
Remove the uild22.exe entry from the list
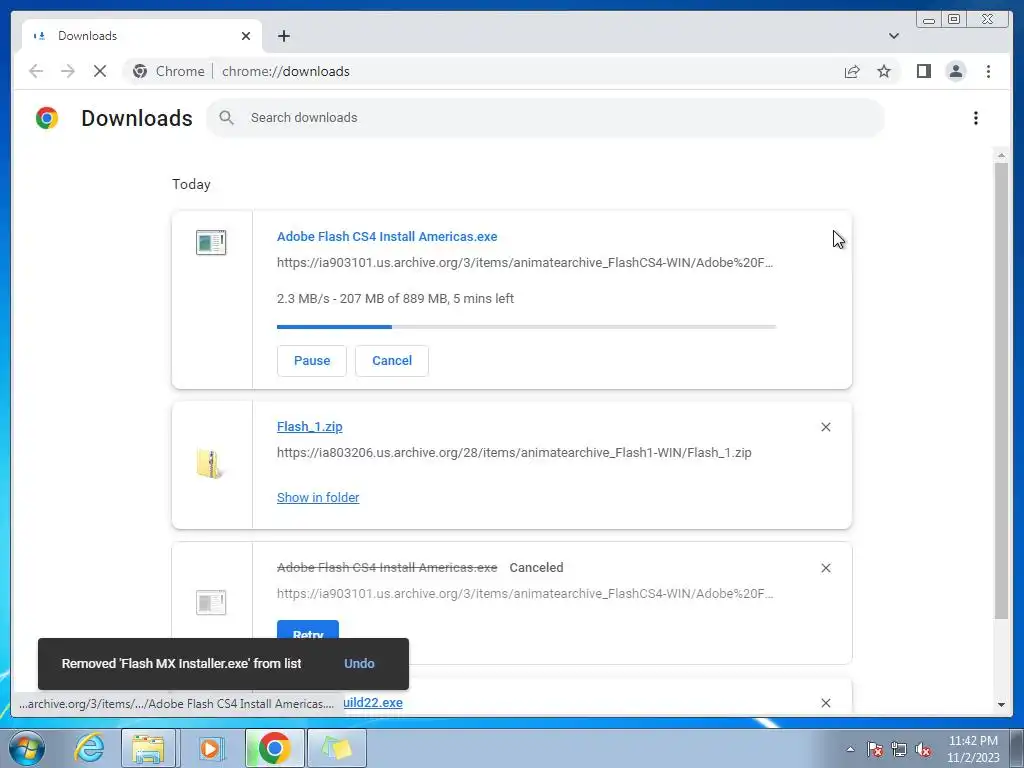coord(825,703)
